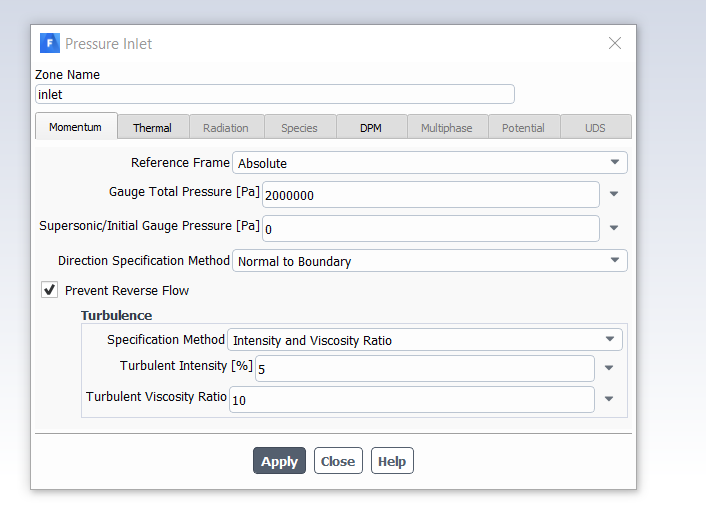The height and width of the screenshot is (514, 706).
Task: Click the Close button
Action: [338, 461]
